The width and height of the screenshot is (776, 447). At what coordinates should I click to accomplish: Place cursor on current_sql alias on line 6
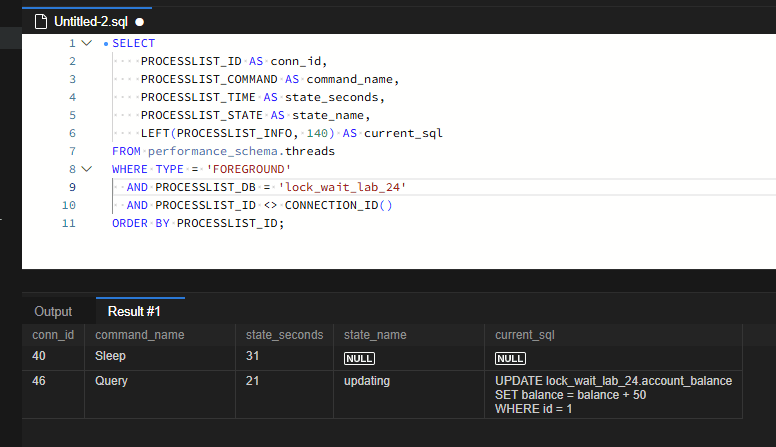[403, 133]
